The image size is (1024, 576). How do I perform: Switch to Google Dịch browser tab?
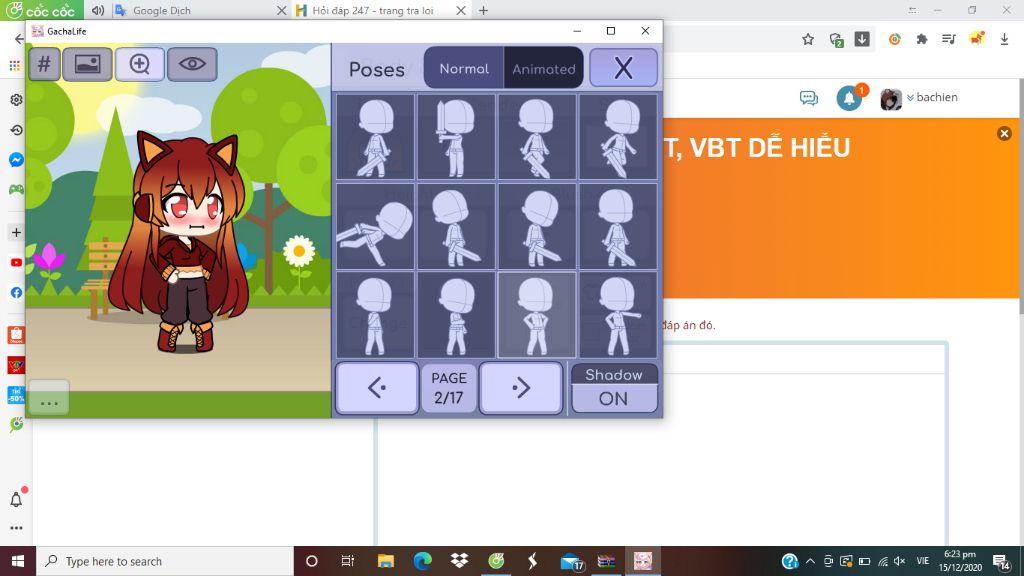(199, 10)
